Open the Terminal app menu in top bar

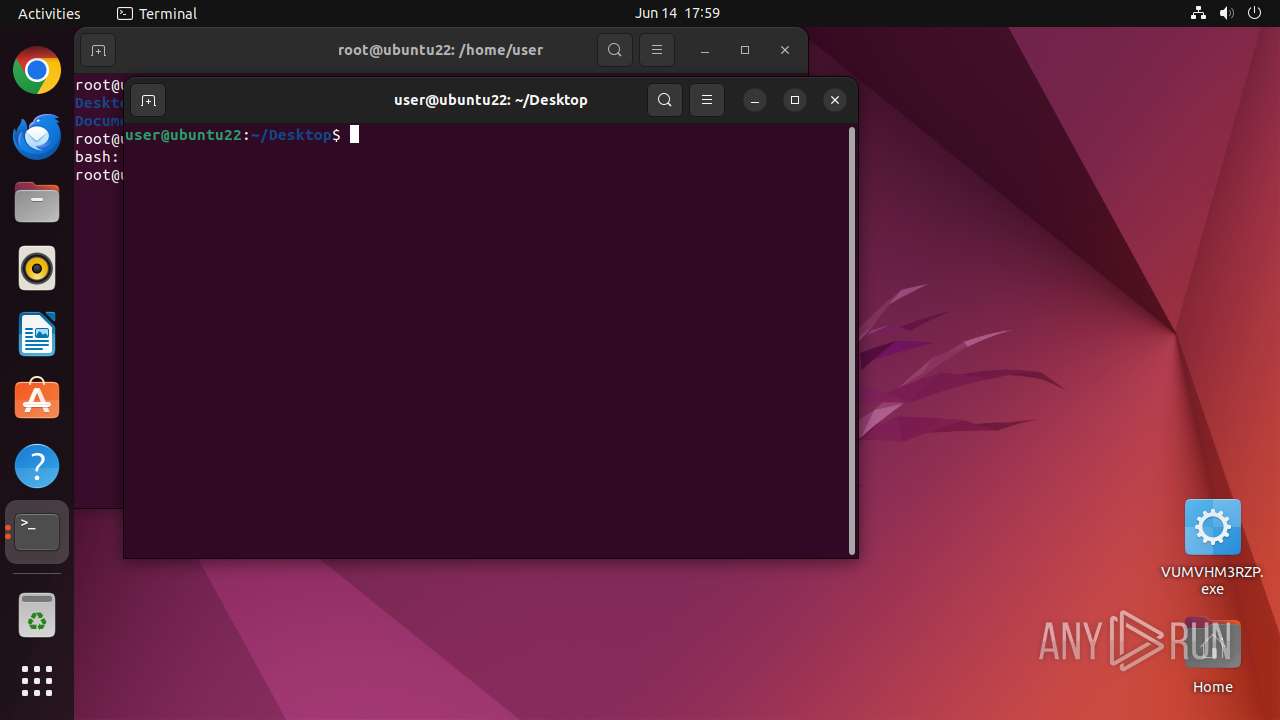(x=157, y=13)
